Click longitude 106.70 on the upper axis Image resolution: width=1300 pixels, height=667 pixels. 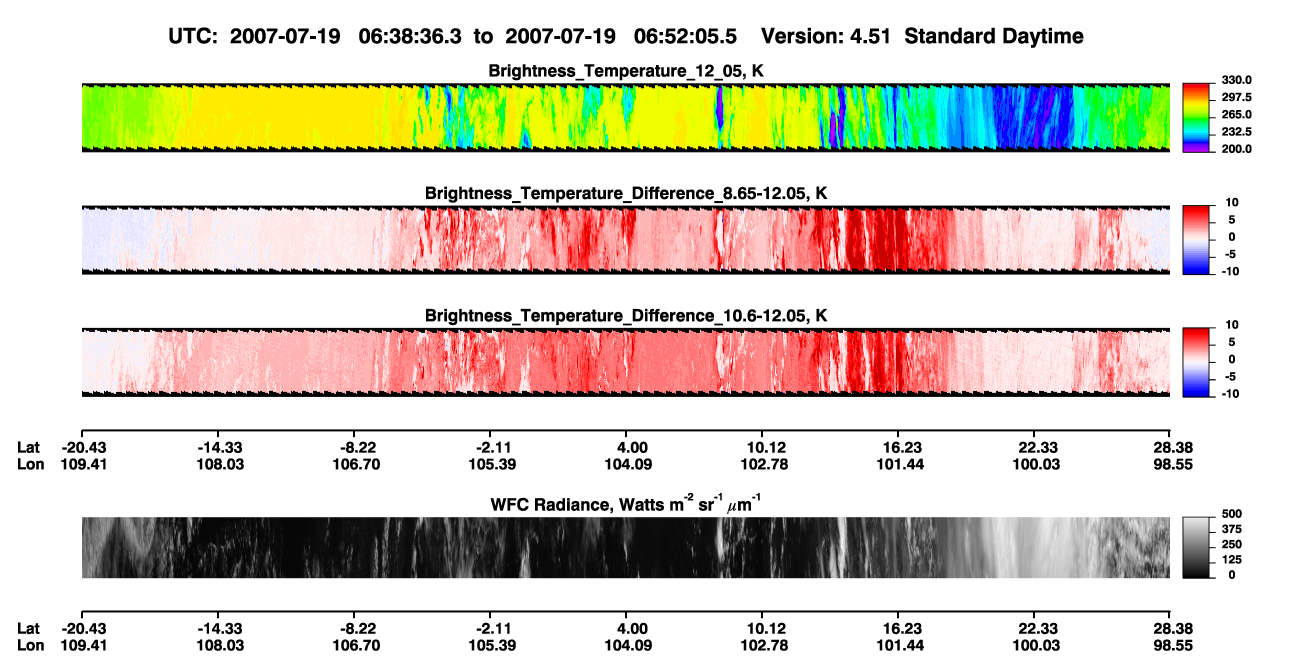point(356,464)
